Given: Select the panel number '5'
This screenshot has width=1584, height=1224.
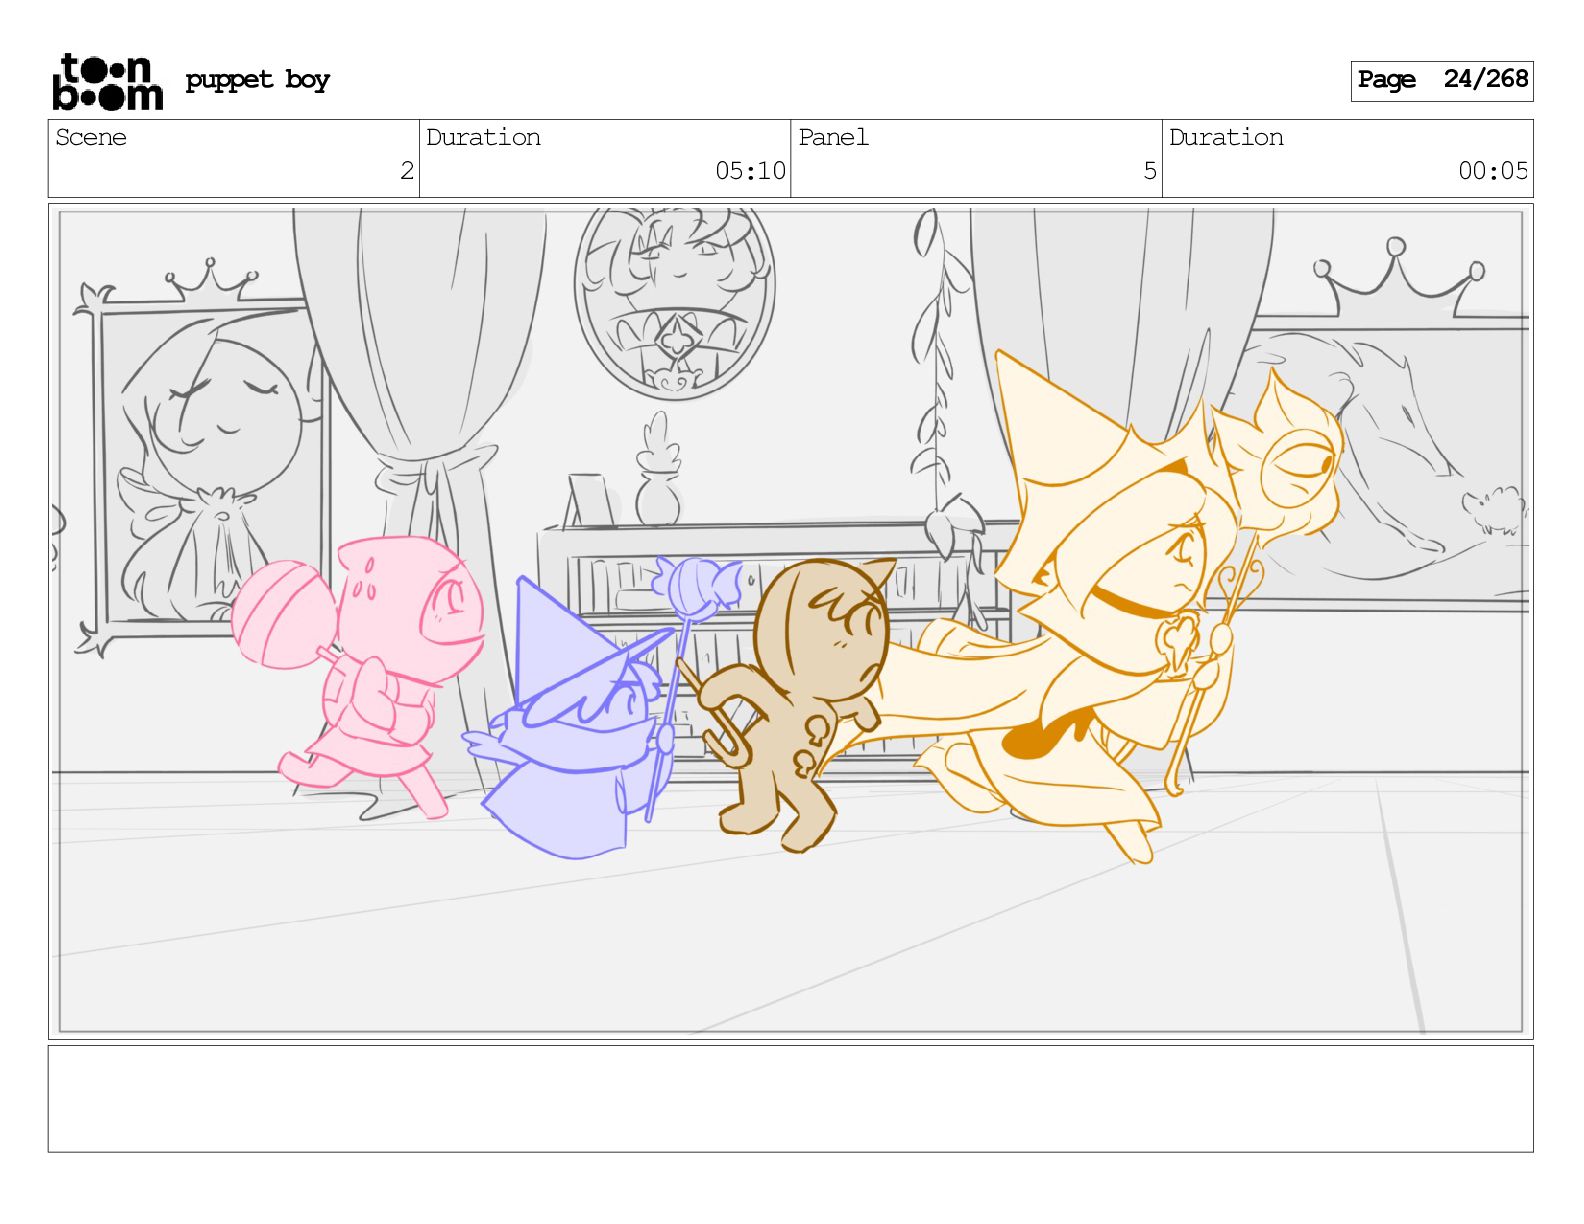Looking at the screenshot, I should (x=1149, y=171).
